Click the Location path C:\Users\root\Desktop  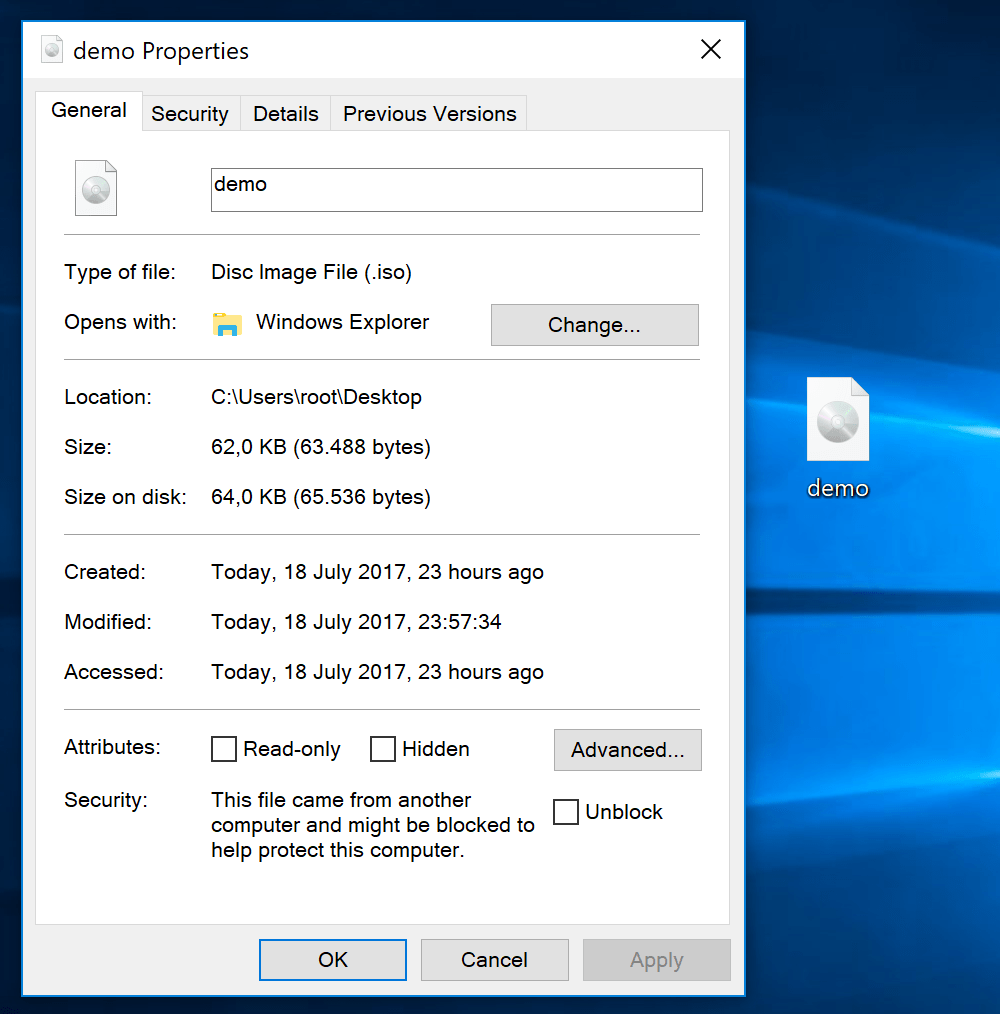point(316,397)
